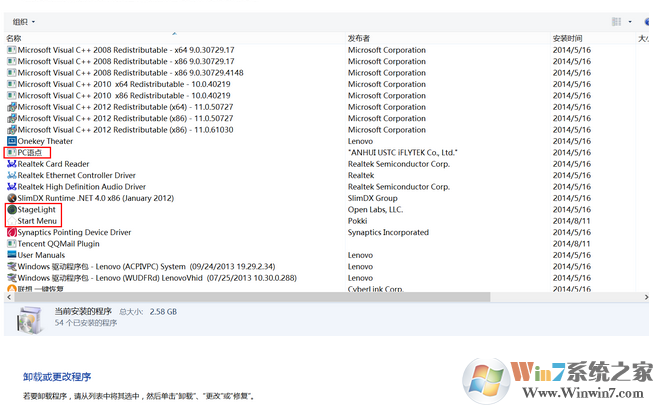Click the horizontal scrollbar thumb
Screen dimensions: 660x407
click(252, 297)
